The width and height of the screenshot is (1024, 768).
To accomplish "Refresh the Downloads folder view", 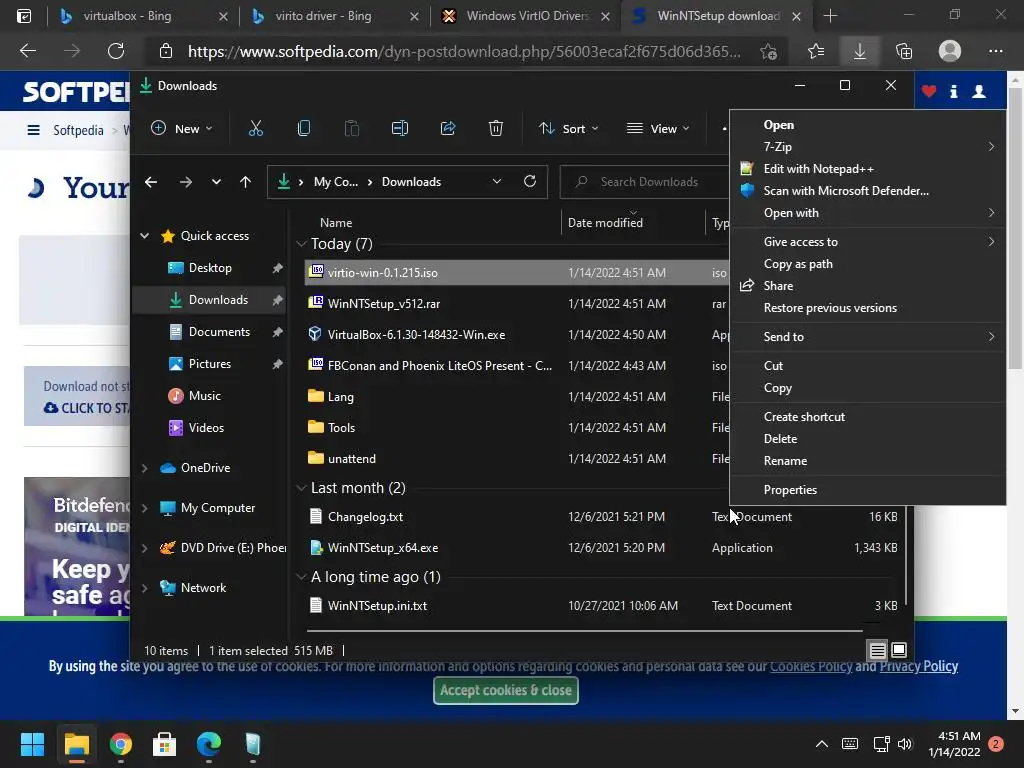I will 530,182.
